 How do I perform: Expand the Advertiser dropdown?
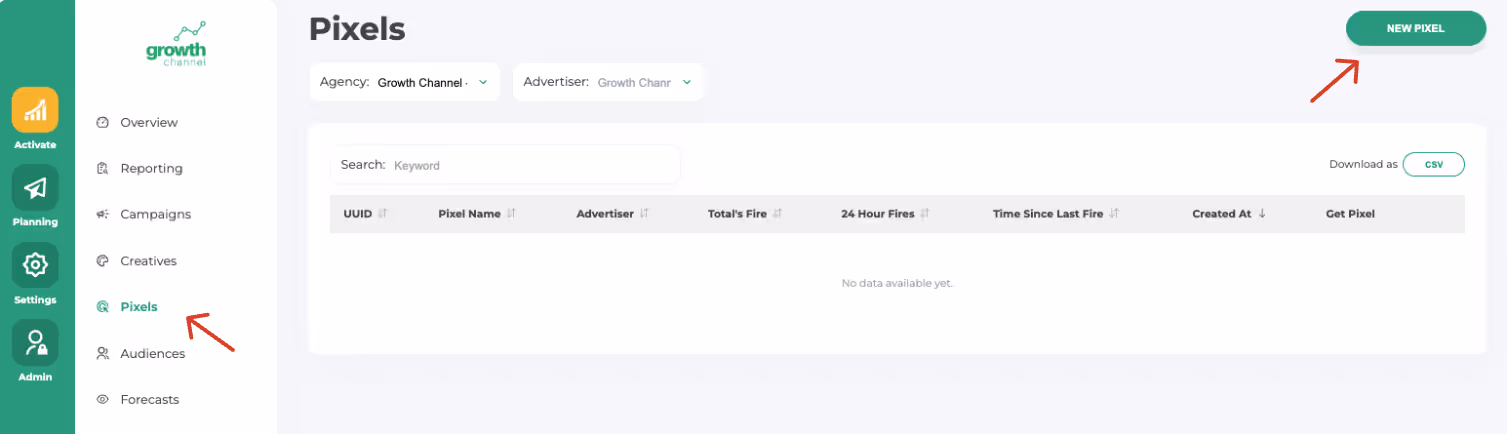[x=608, y=82]
